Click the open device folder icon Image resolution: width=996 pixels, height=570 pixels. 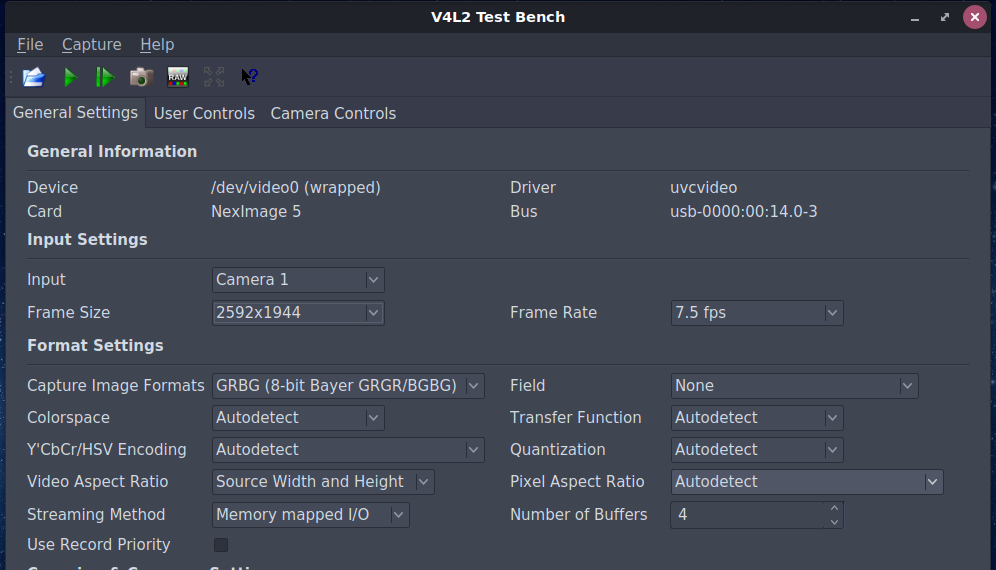point(34,77)
